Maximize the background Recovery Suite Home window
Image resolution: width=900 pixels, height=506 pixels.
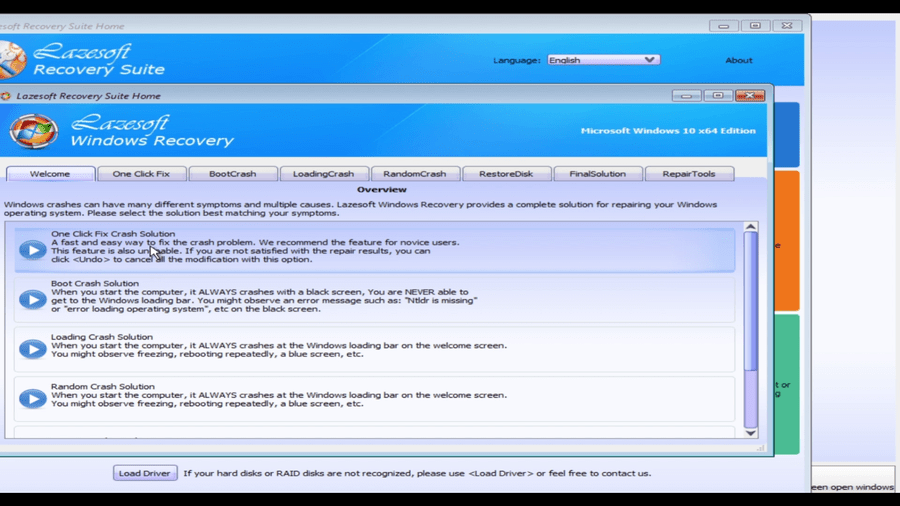(755, 26)
